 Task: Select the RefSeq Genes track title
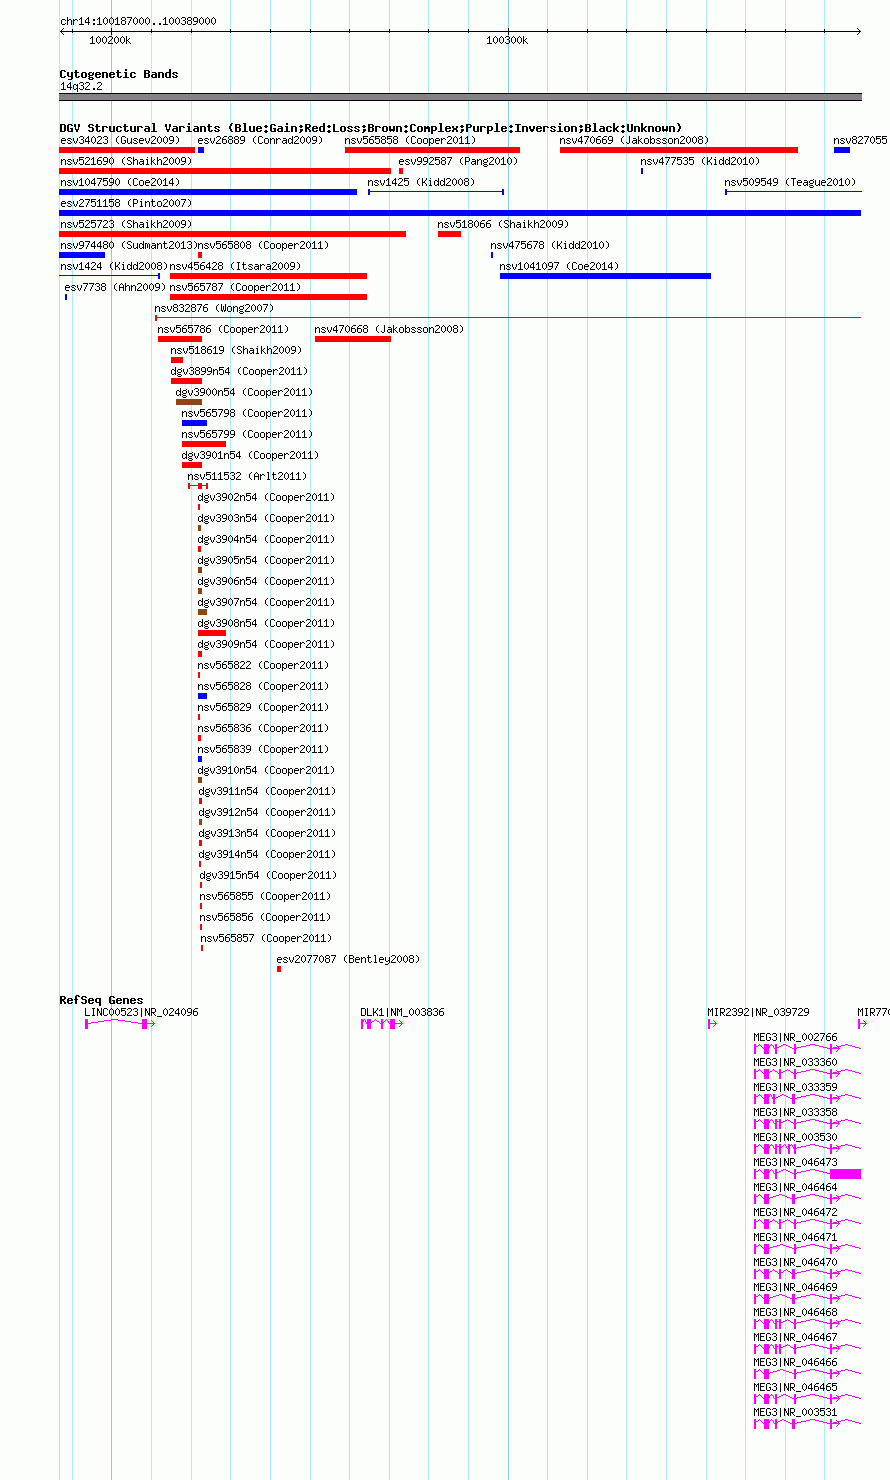click(x=101, y=1000)
